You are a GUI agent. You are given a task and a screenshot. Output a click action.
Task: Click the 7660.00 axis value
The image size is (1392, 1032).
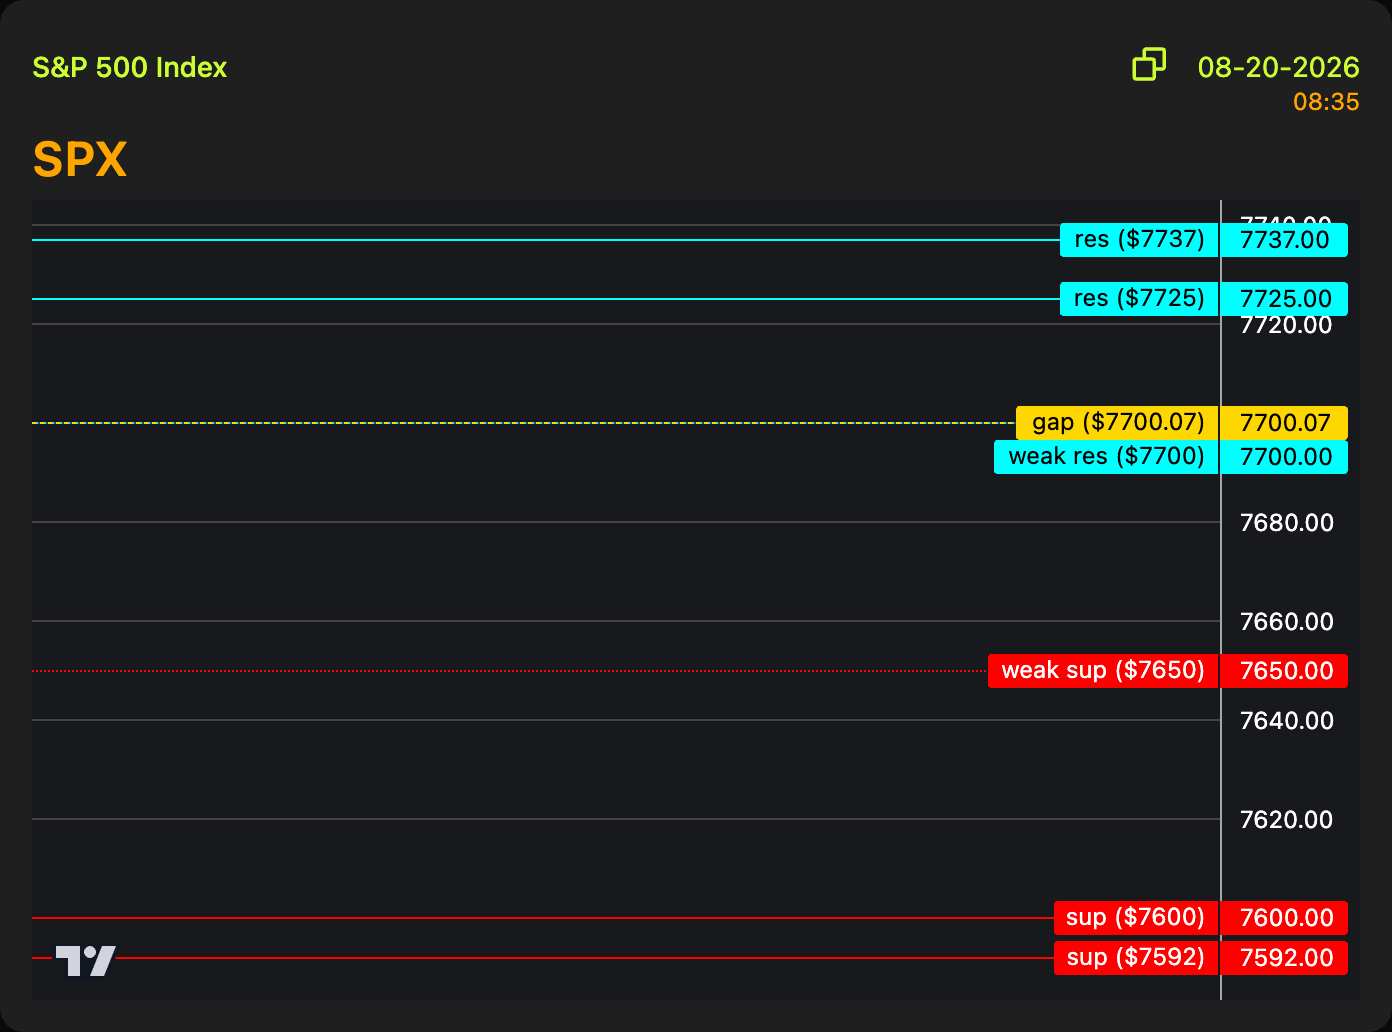1286,622
